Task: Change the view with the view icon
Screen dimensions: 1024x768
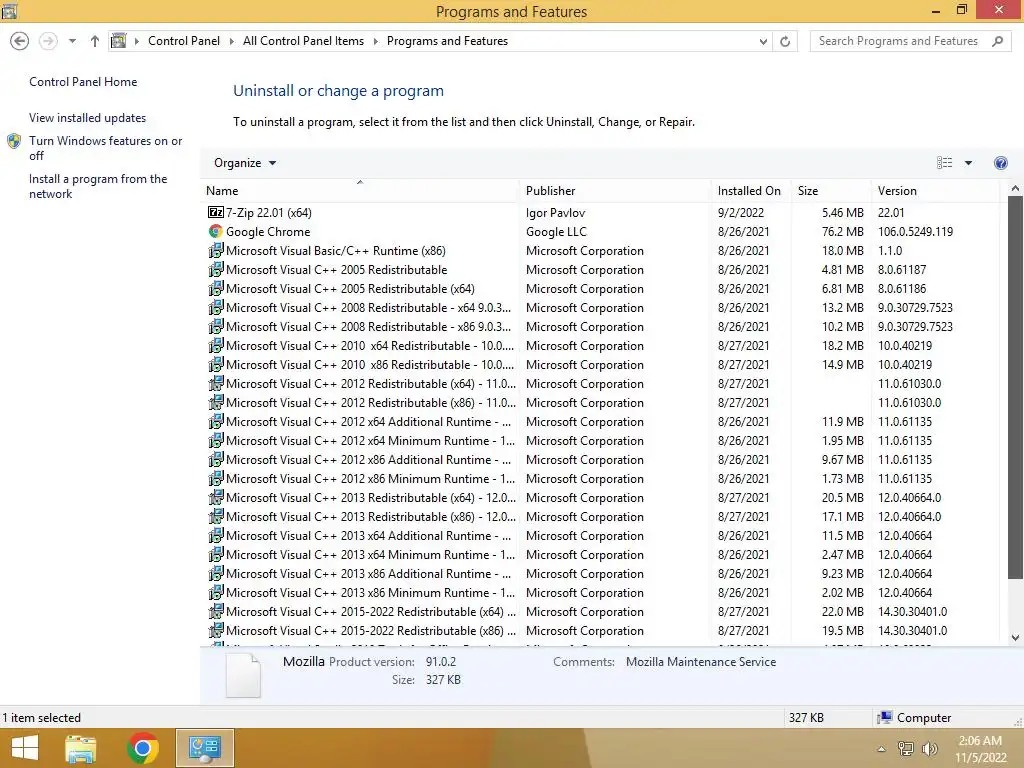Action: pyautogui.click(x=944, y=163)
